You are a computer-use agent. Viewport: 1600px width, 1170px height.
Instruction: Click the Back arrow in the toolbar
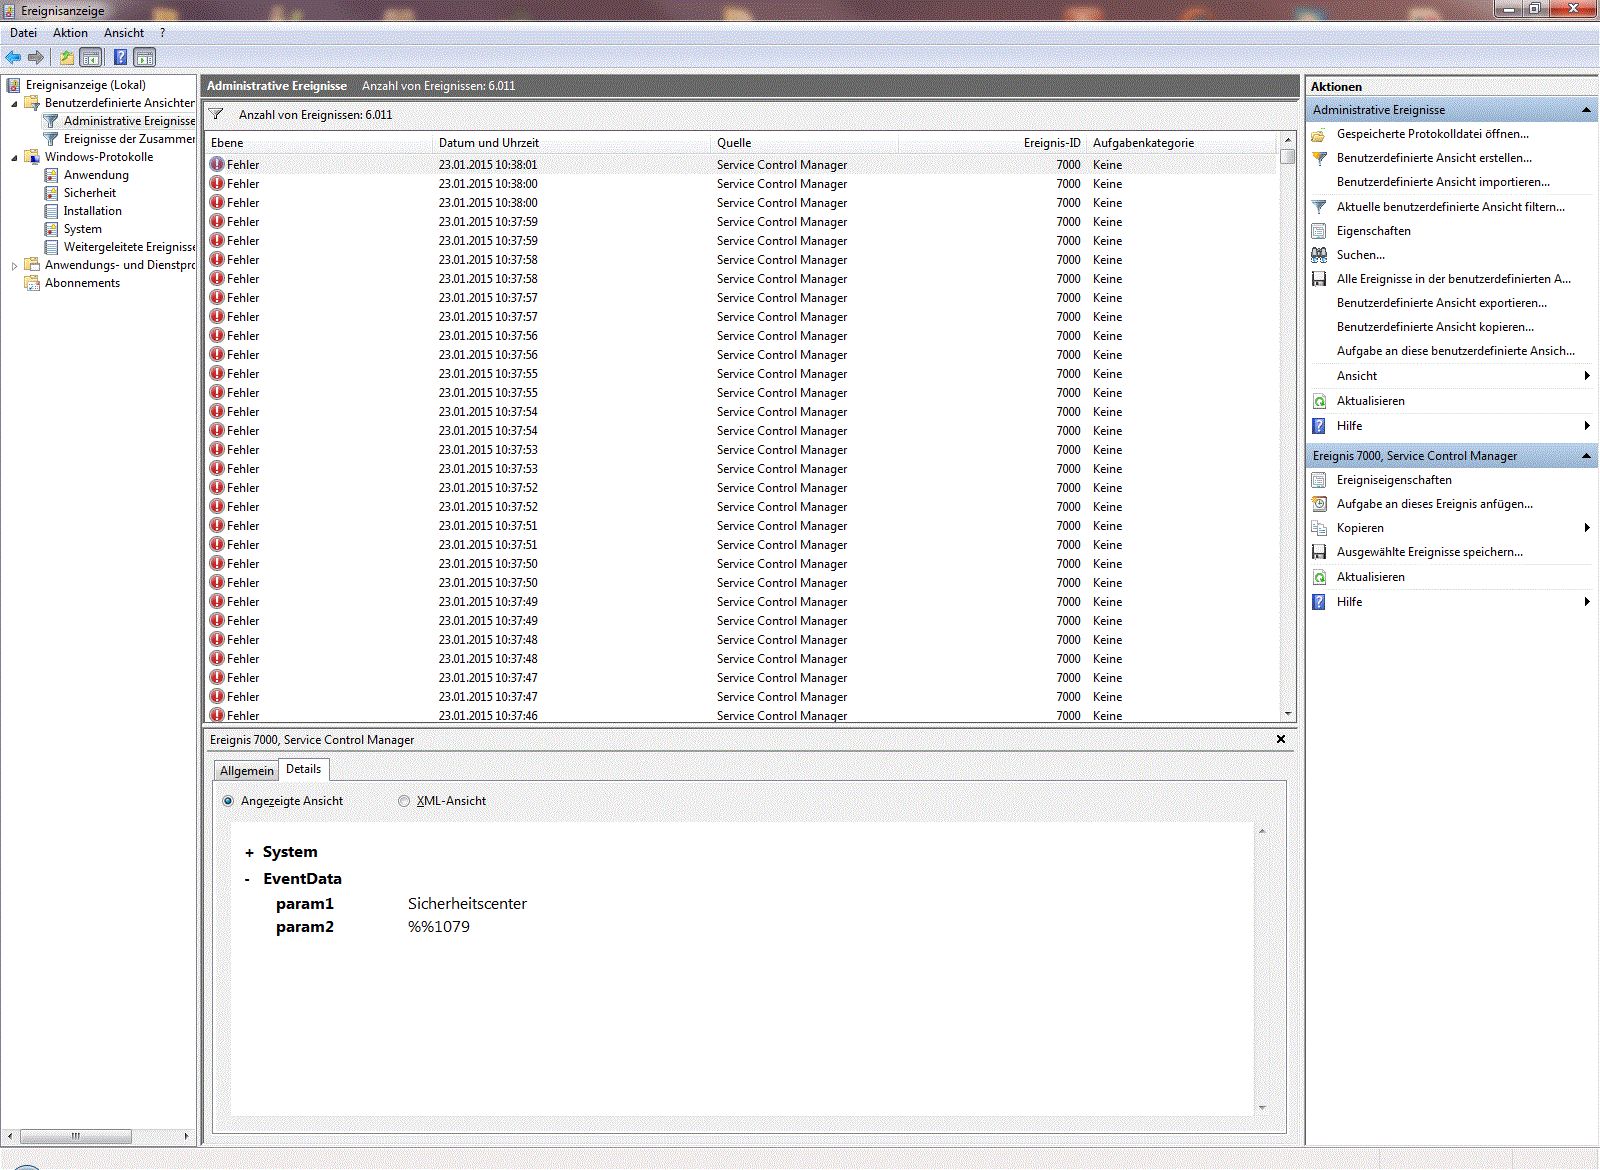tap(13, 57)
